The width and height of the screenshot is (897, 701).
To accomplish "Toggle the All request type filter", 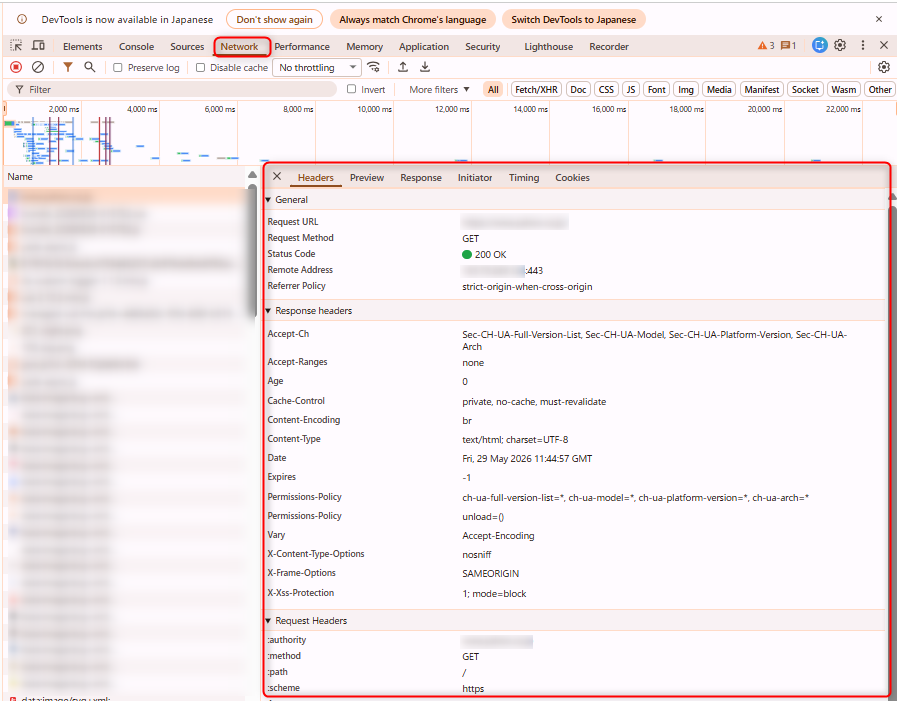I will tap(493, 89).
